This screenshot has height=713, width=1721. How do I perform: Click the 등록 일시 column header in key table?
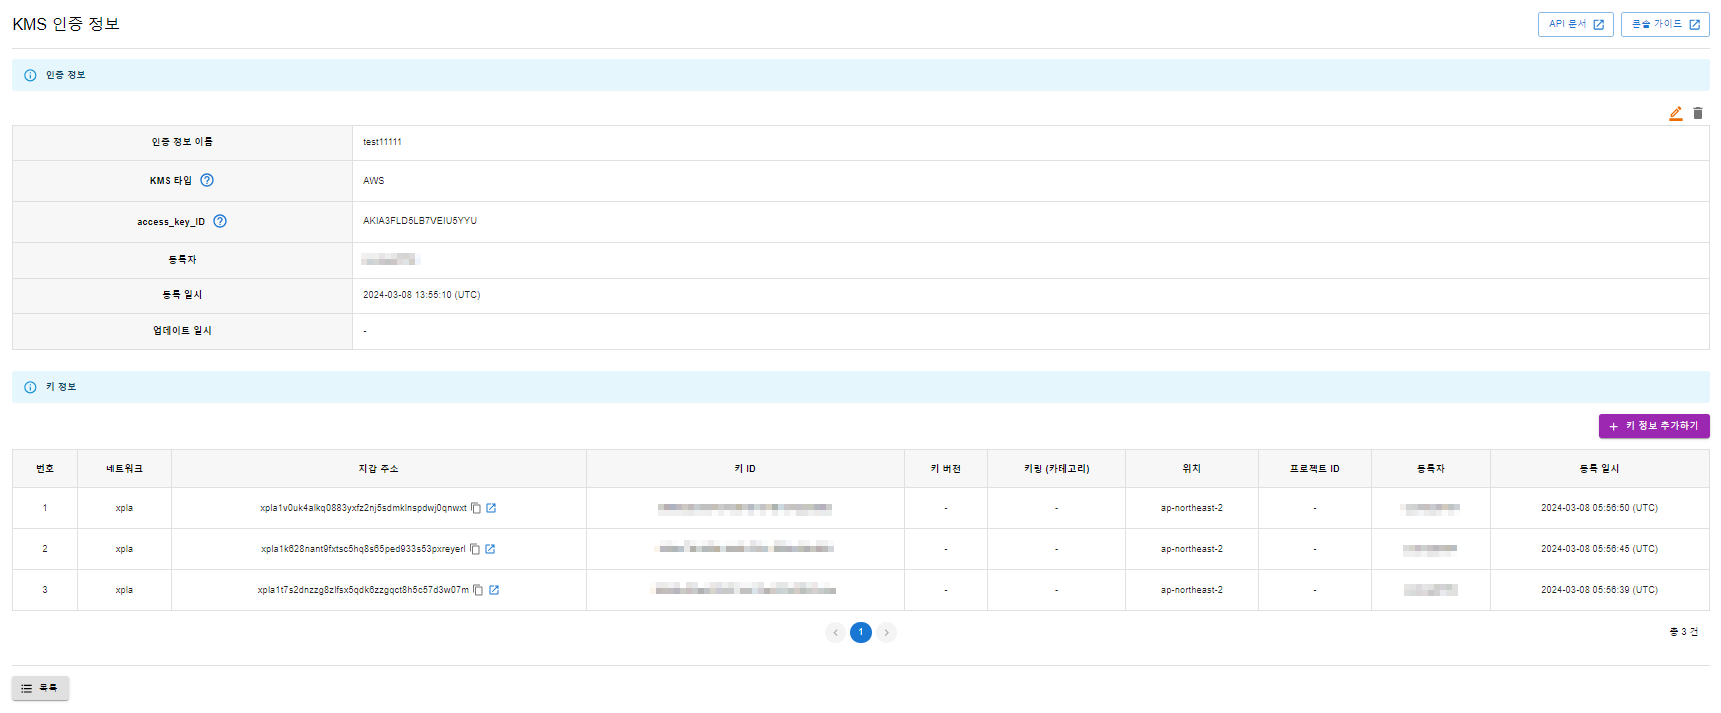[x=1600, y=469]
